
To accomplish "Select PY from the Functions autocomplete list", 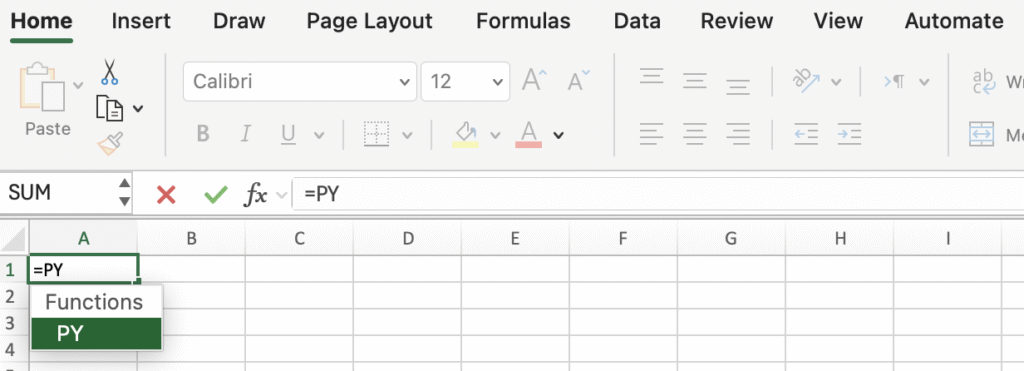I will coord(96,334).
